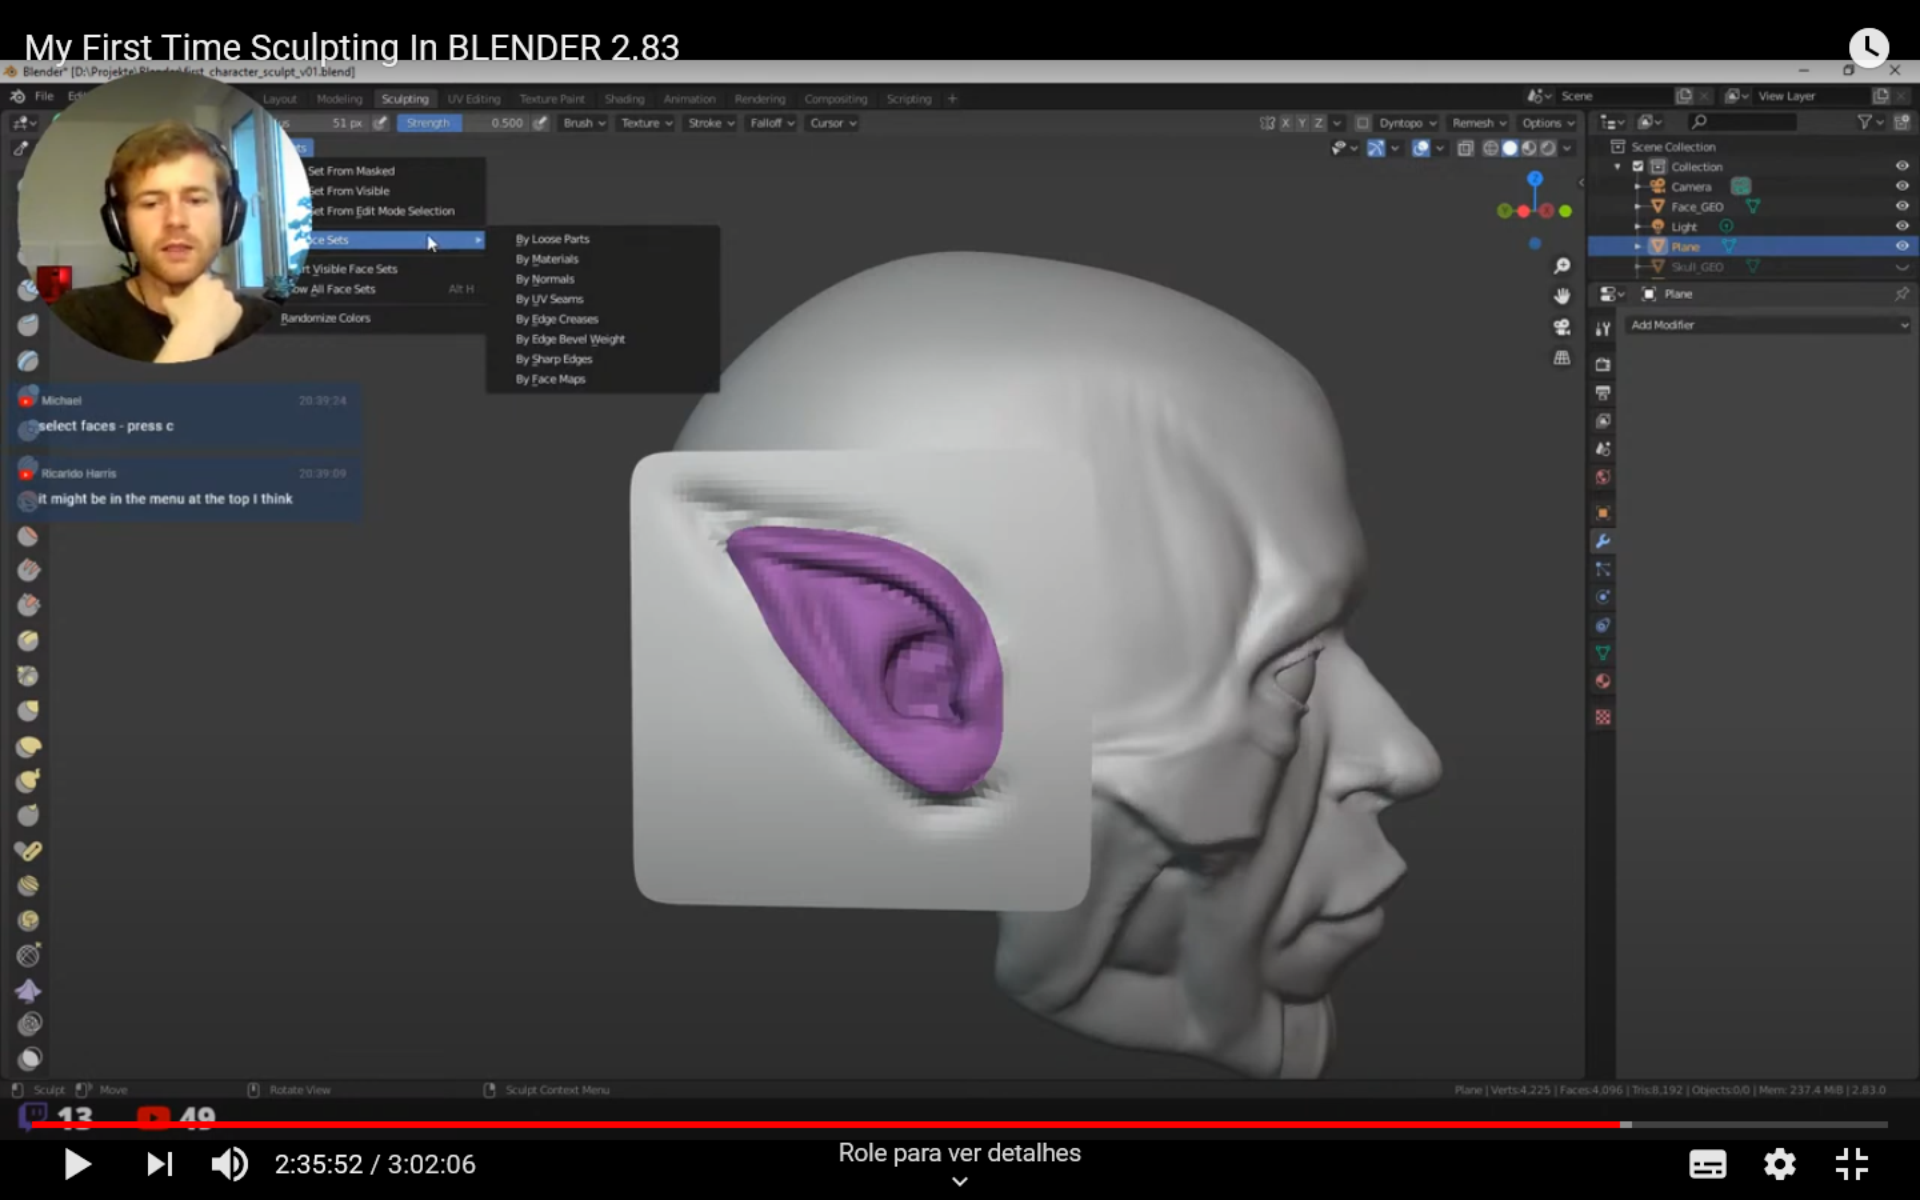Click the viewport zoom magnifier icon
This screenshot has height=1200, width=1920.
point(1562,266)
